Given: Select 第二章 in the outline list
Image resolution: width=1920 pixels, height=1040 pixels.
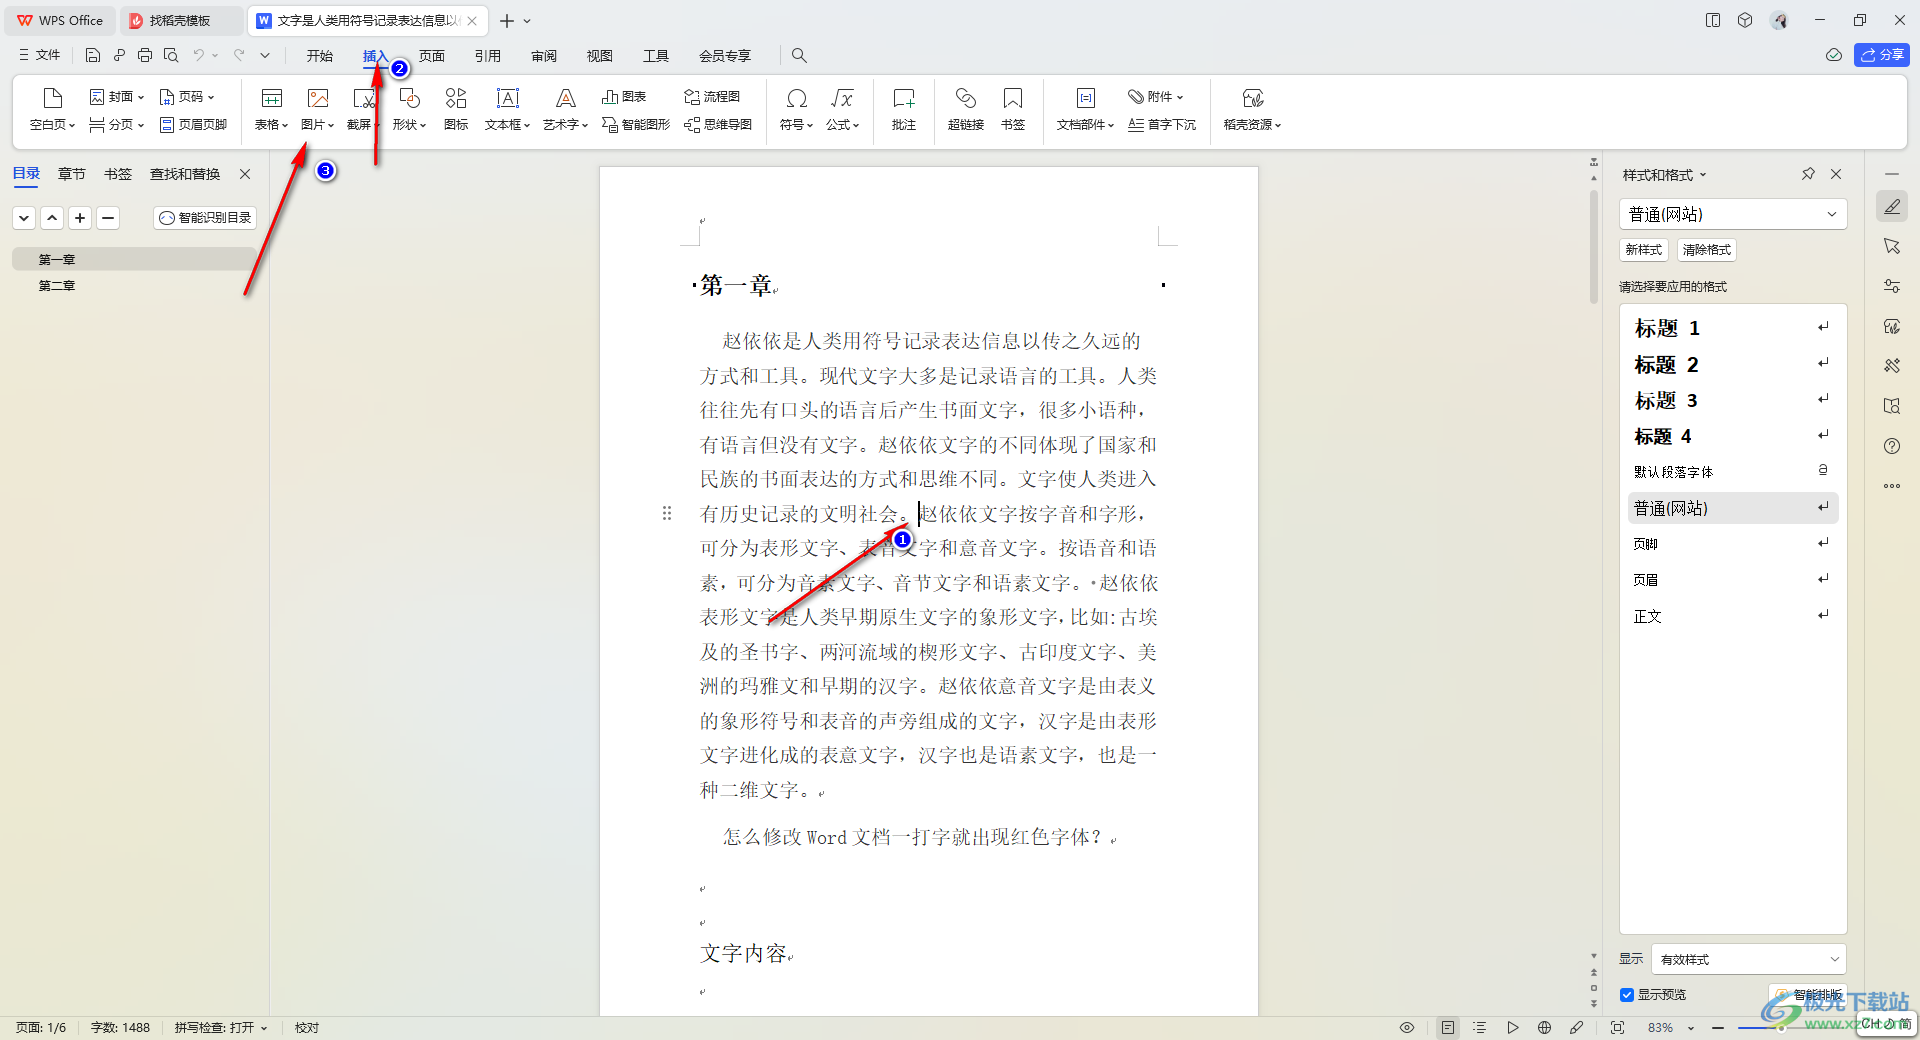Looking at the screenshot, I should 57,286.
